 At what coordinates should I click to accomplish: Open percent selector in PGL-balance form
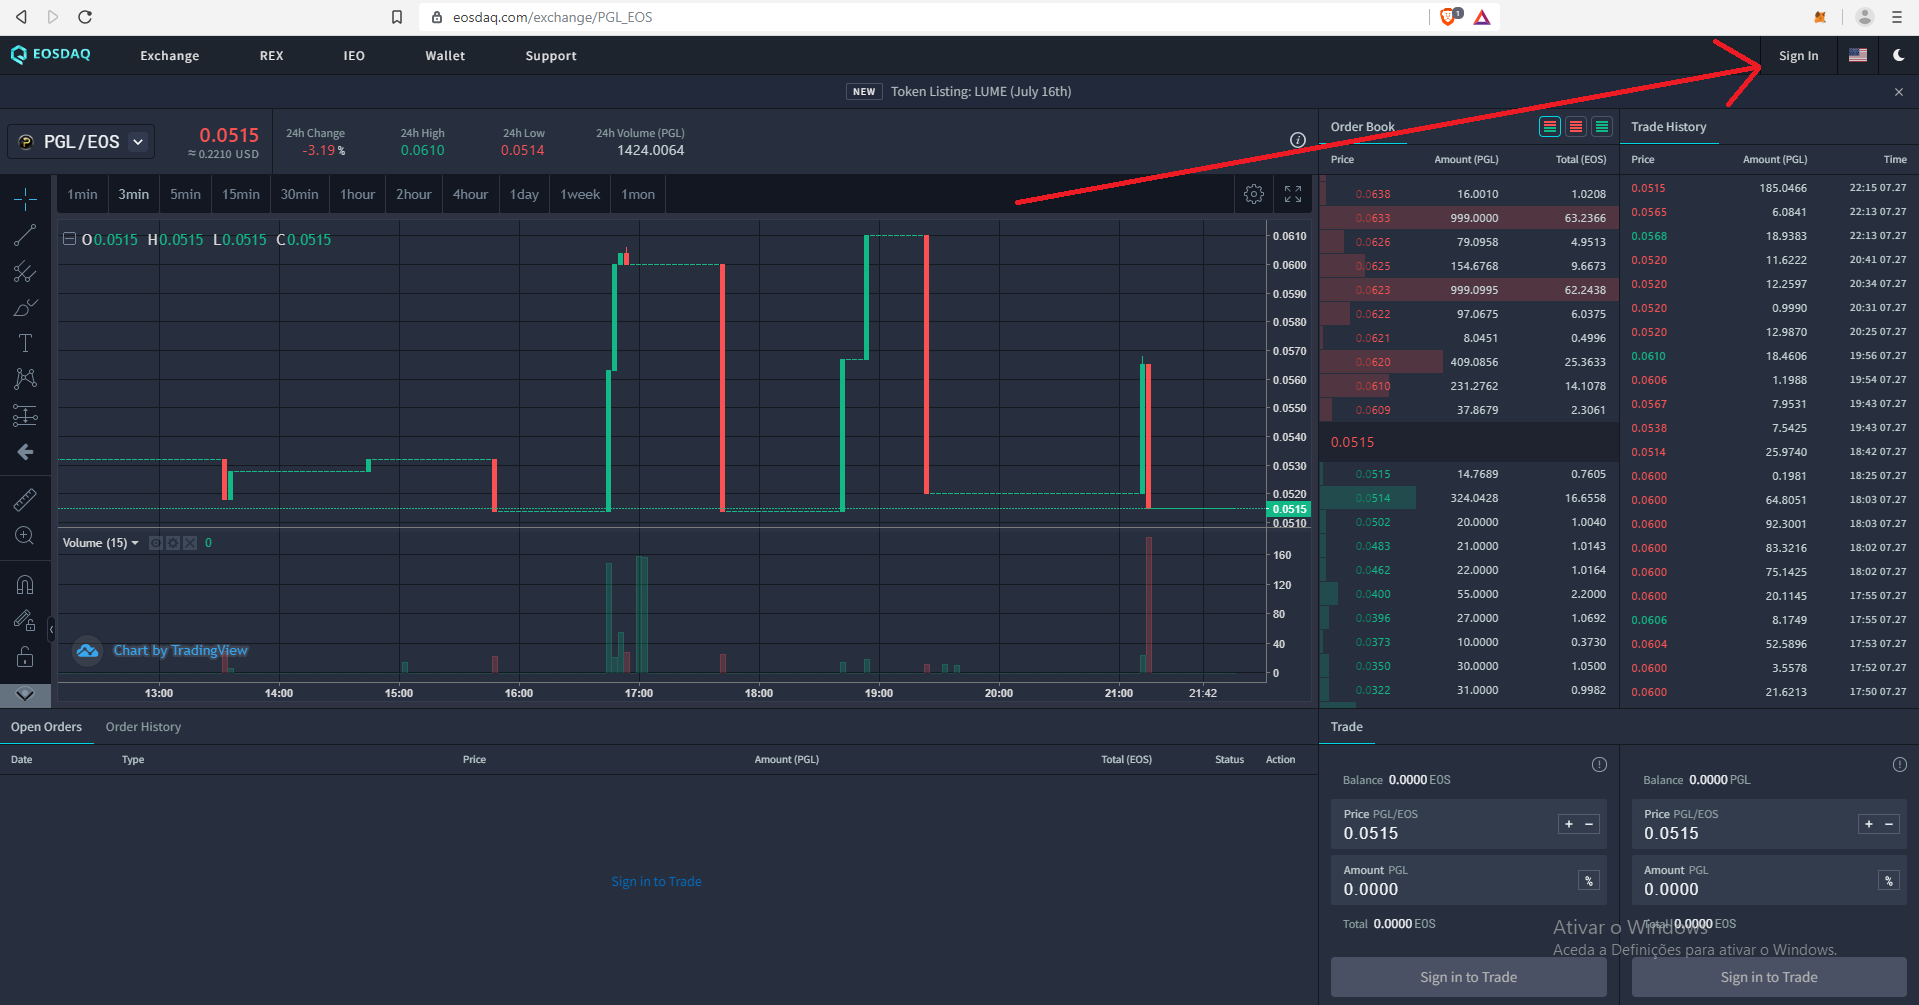(1889, 881)
